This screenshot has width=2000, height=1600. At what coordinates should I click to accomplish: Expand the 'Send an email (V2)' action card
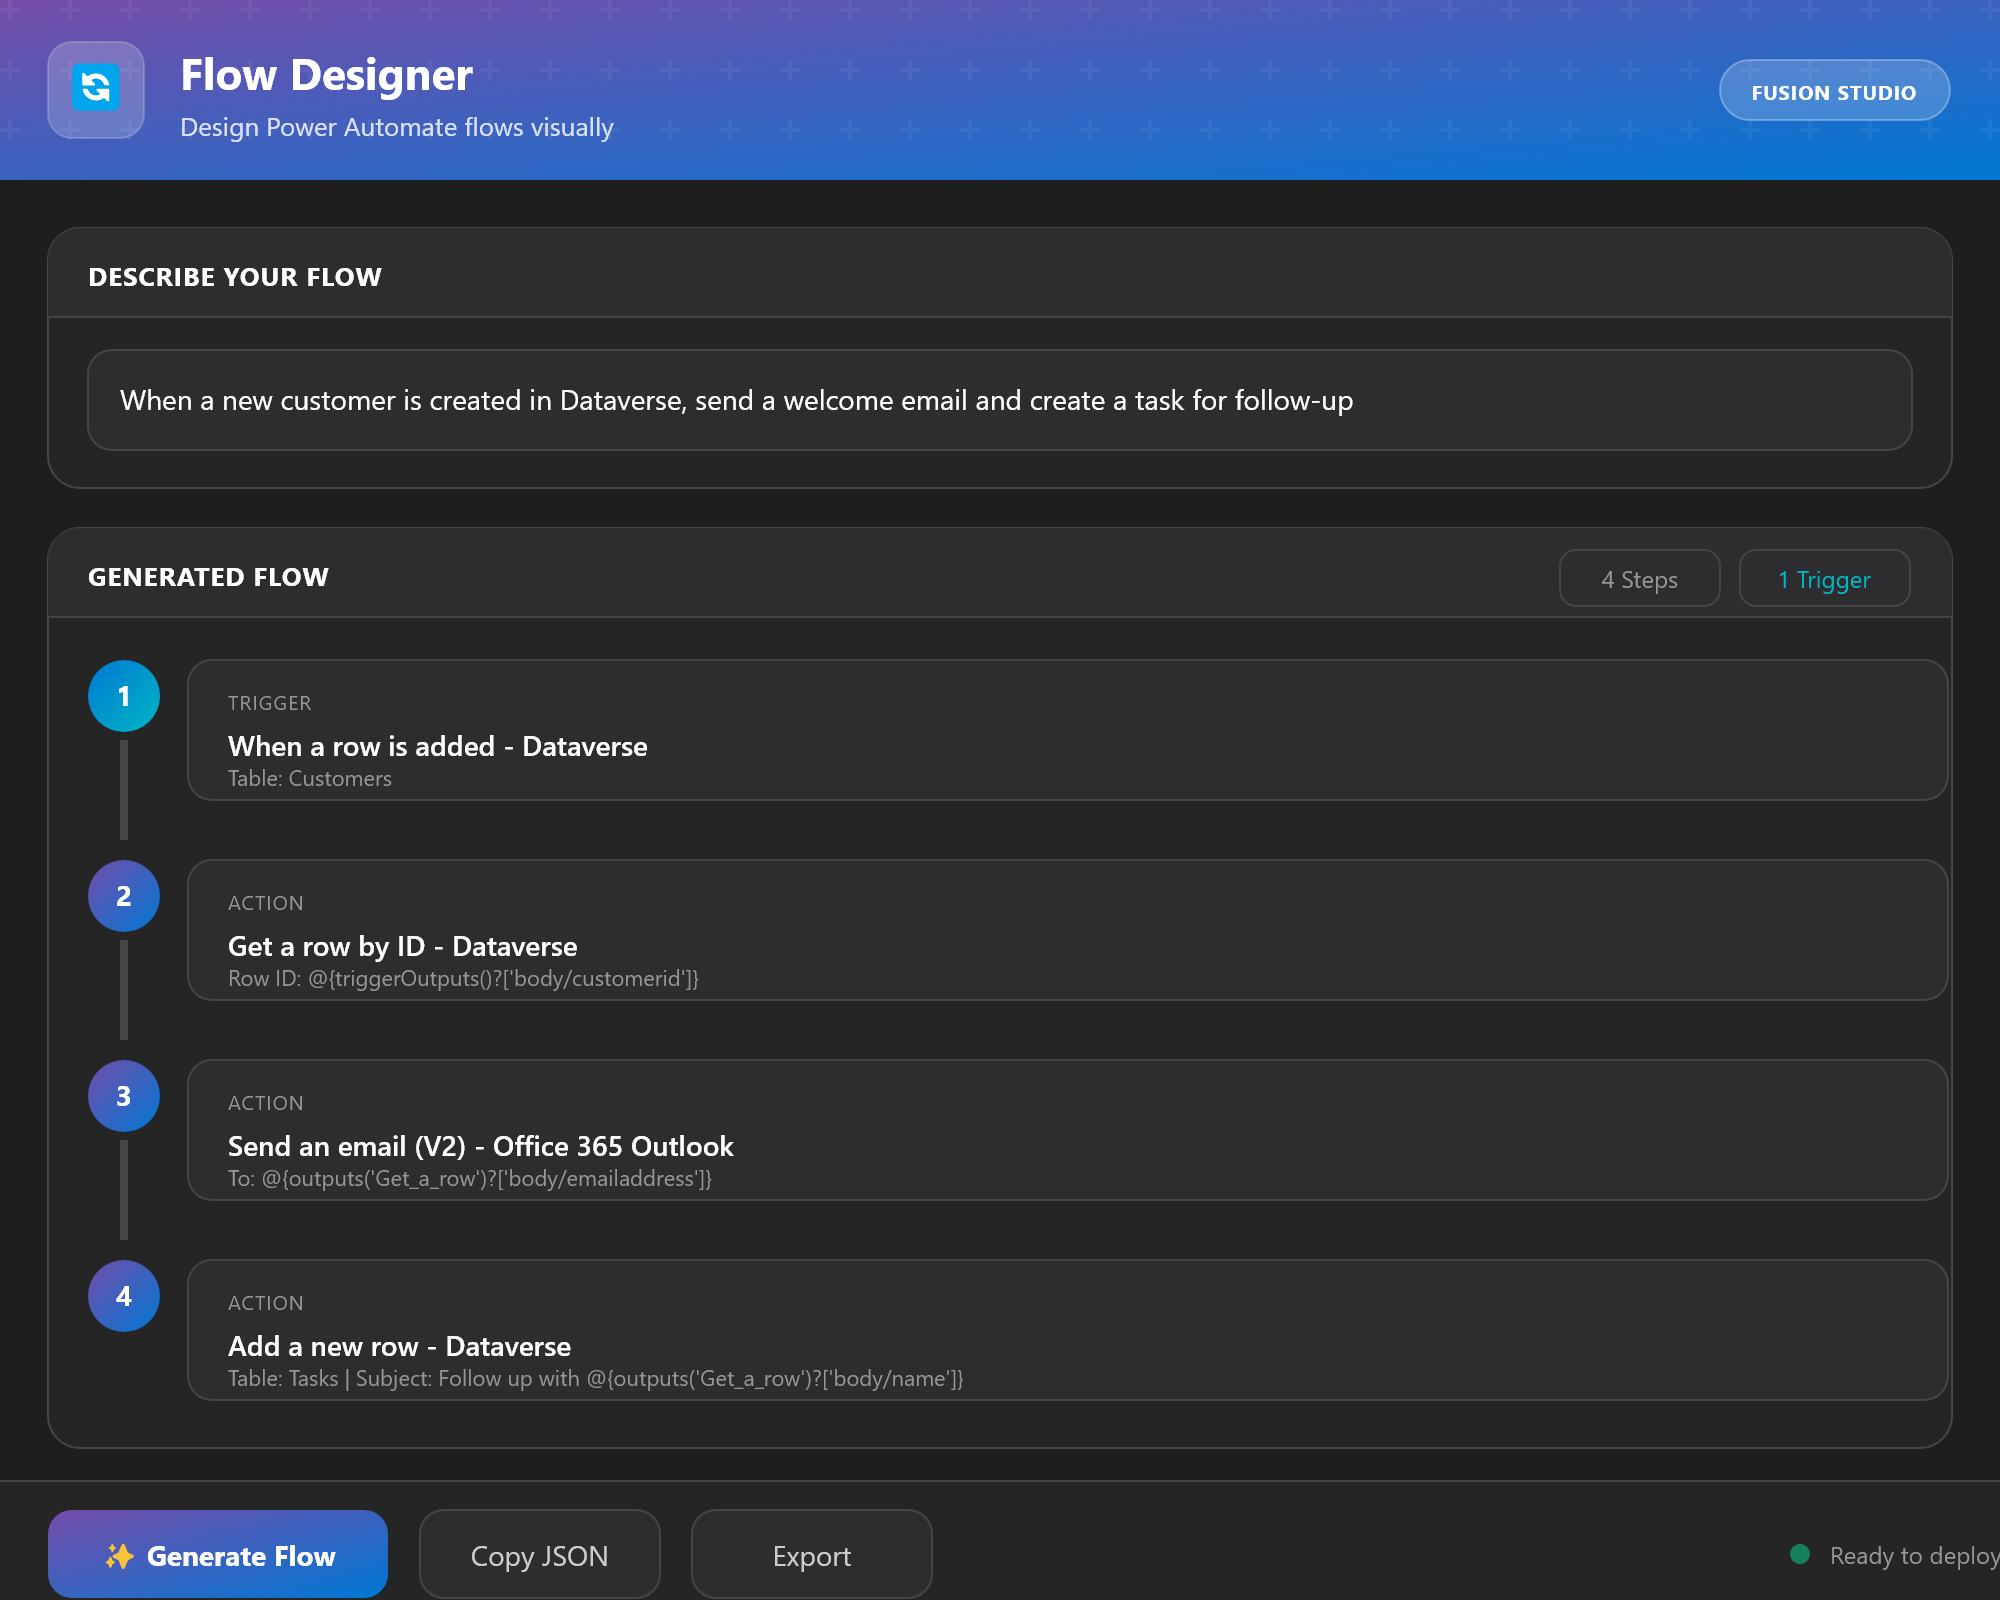click(x=1065, y=1130)
